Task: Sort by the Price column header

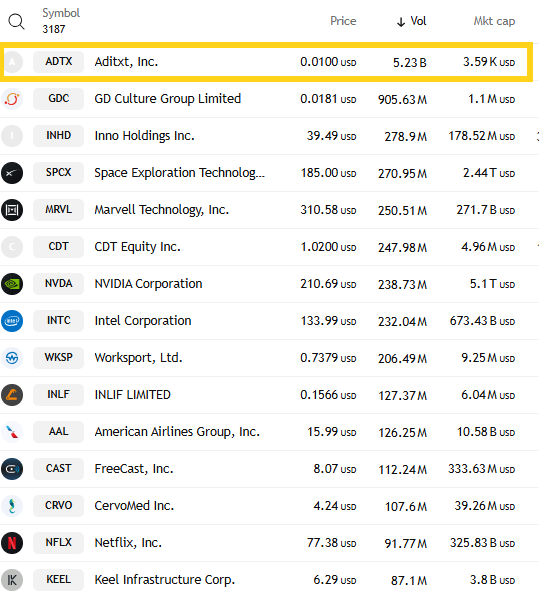Action: (x=343, y=21)
